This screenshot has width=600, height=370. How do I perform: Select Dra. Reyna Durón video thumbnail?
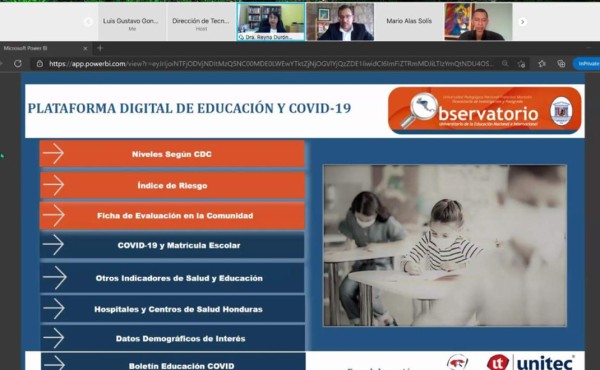(x=271, y=22)
